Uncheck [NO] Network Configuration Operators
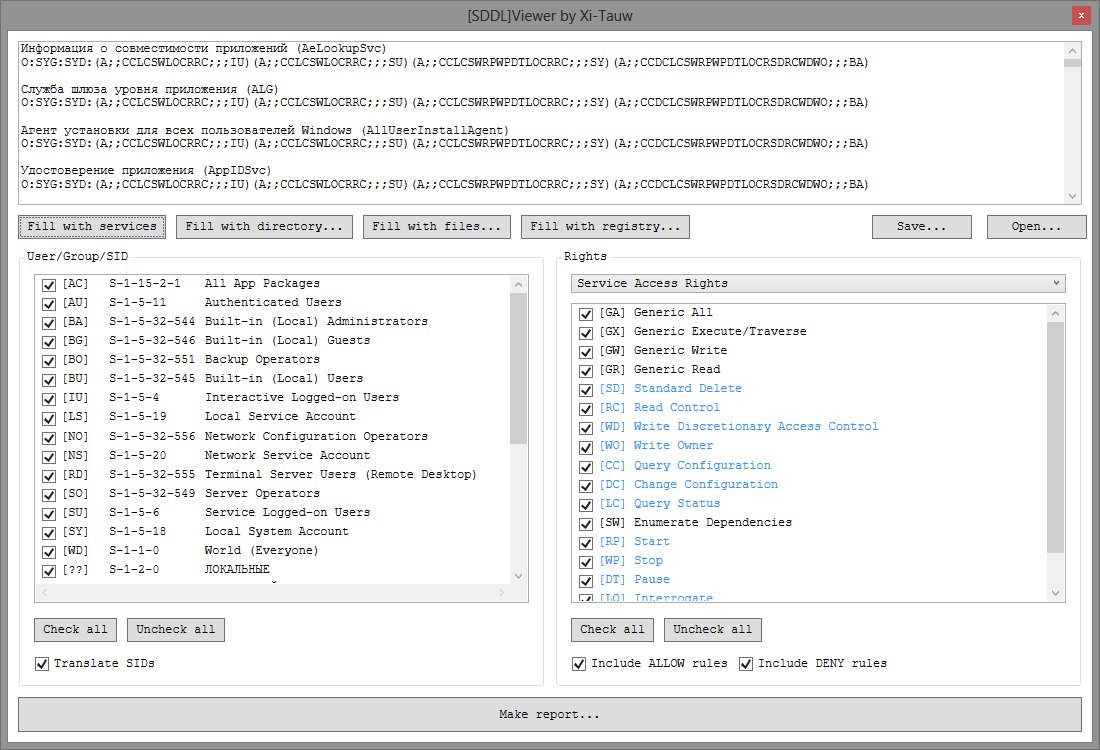The height and width of the screenshot is (750, 1100). click(x=48, y=438)
